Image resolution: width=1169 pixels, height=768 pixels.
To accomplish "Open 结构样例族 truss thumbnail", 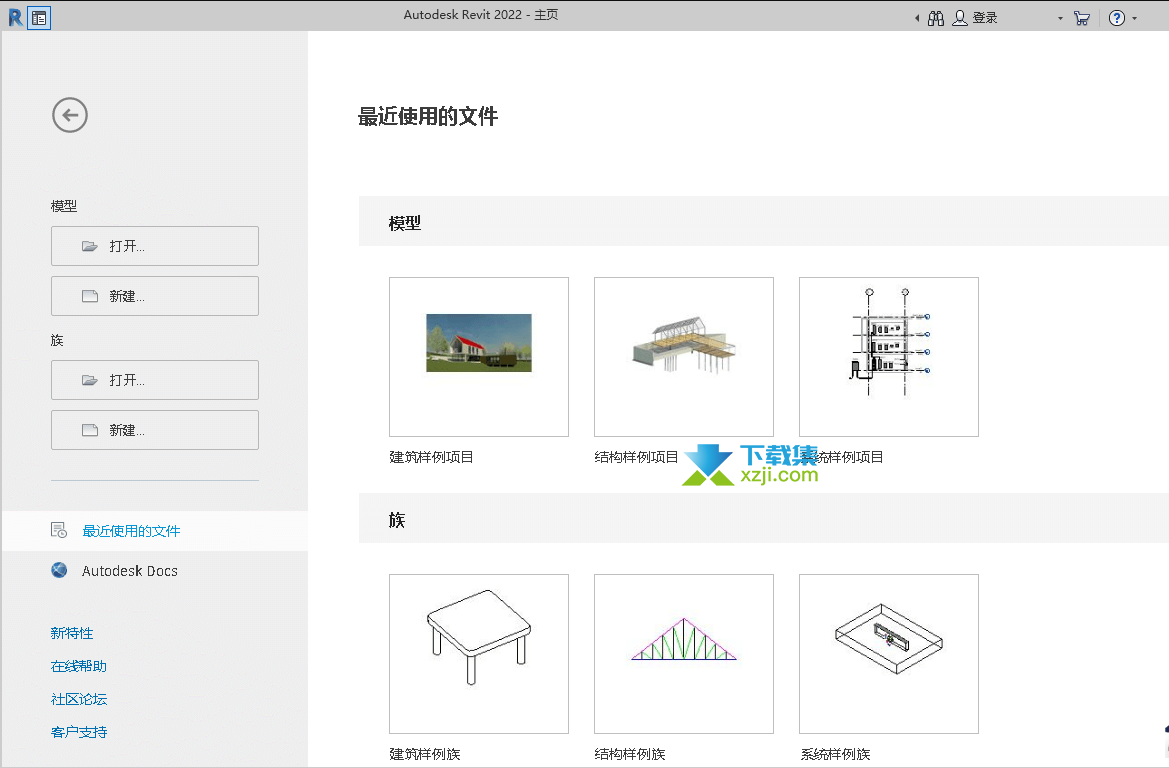I will tap(684, 654).
